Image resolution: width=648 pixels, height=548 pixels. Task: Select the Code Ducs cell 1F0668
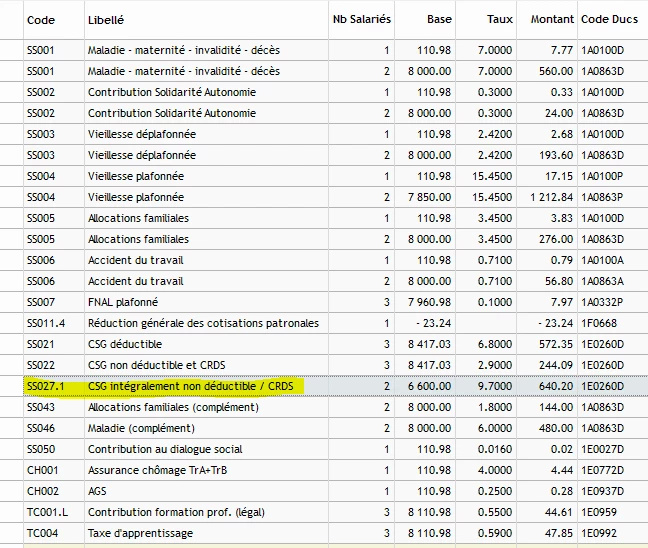point(597,323)
